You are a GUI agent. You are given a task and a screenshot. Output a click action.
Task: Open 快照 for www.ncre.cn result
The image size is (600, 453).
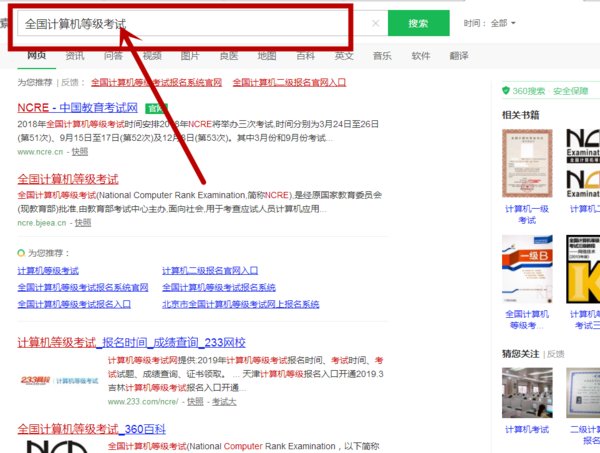click(x=80, y=152)
